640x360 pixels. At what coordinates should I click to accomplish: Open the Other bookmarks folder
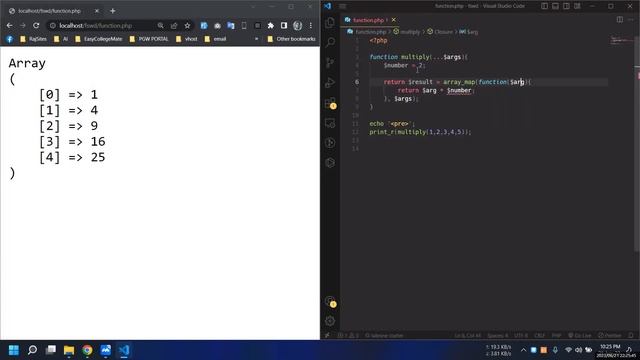291,39
